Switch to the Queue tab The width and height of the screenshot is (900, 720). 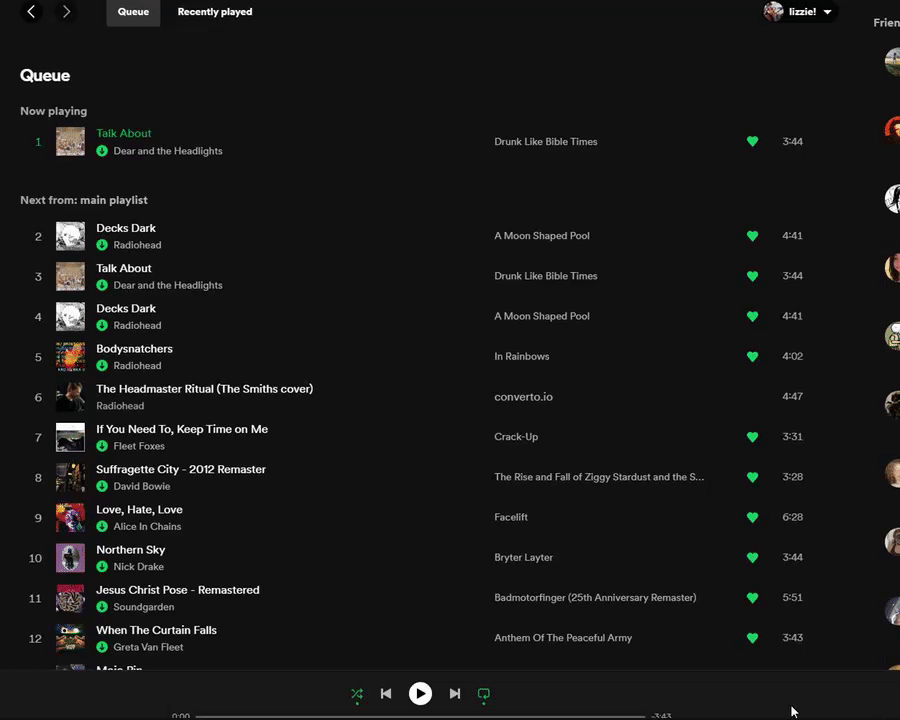133,12
